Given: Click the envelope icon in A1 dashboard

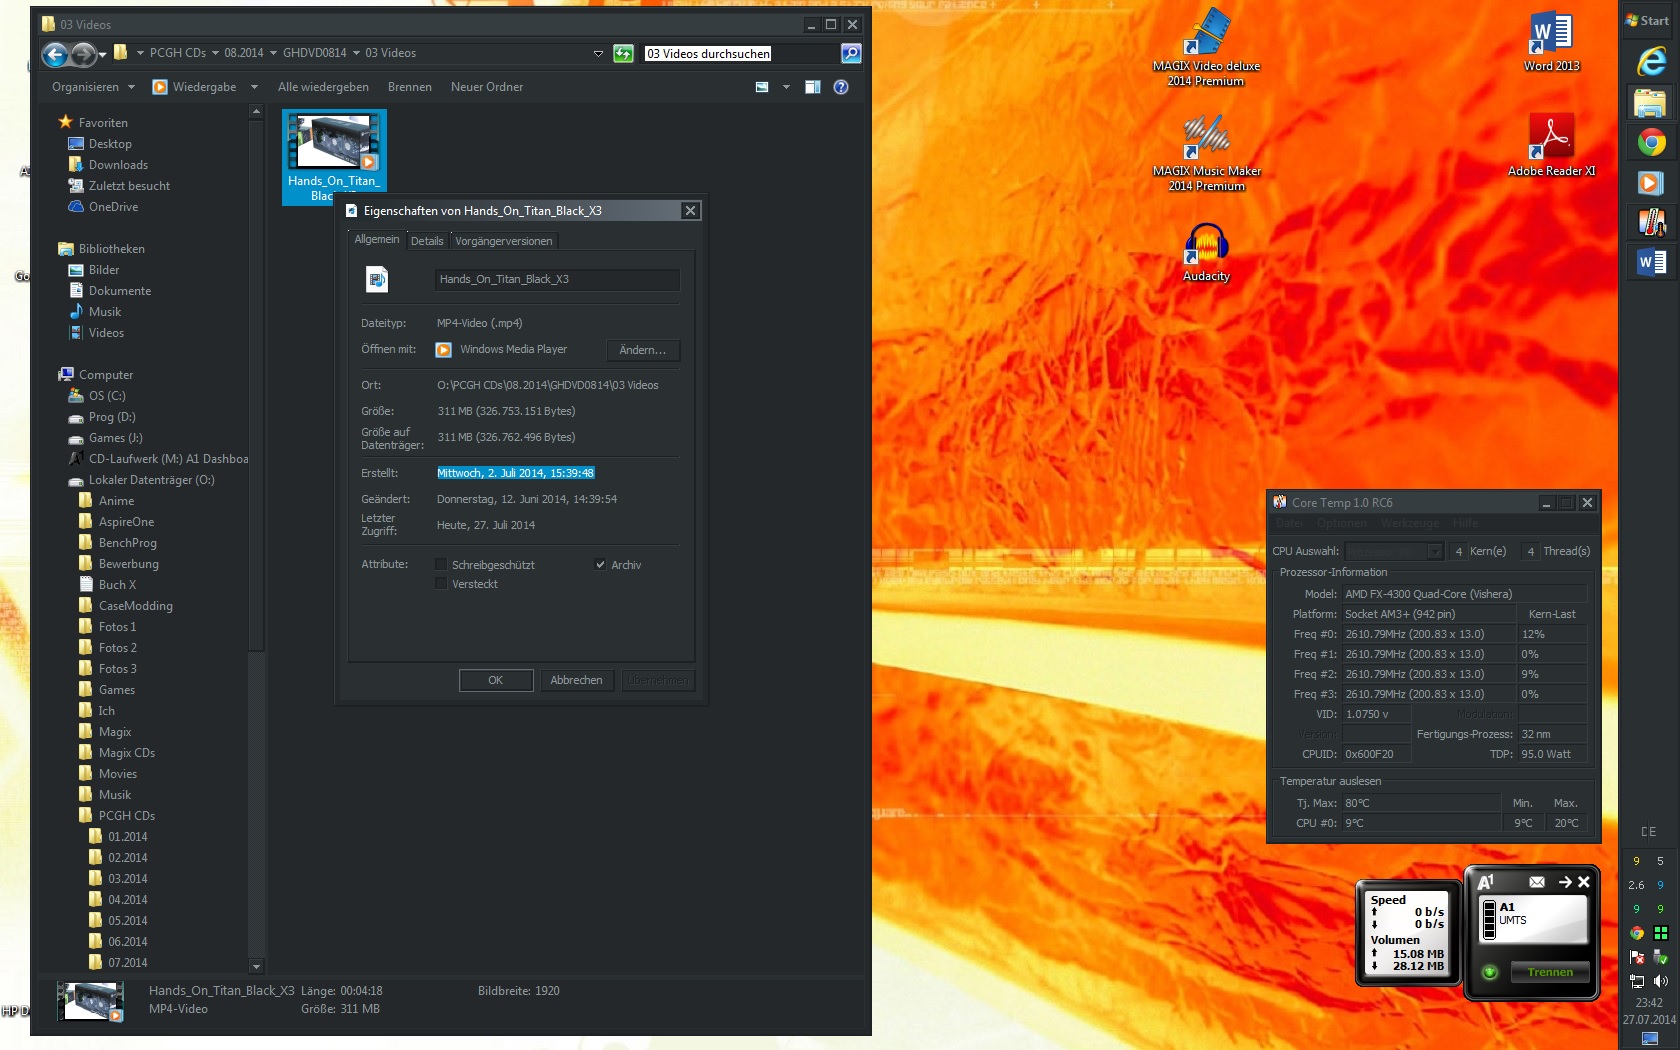Looking at the screenshot, I should pos(1537,882).
